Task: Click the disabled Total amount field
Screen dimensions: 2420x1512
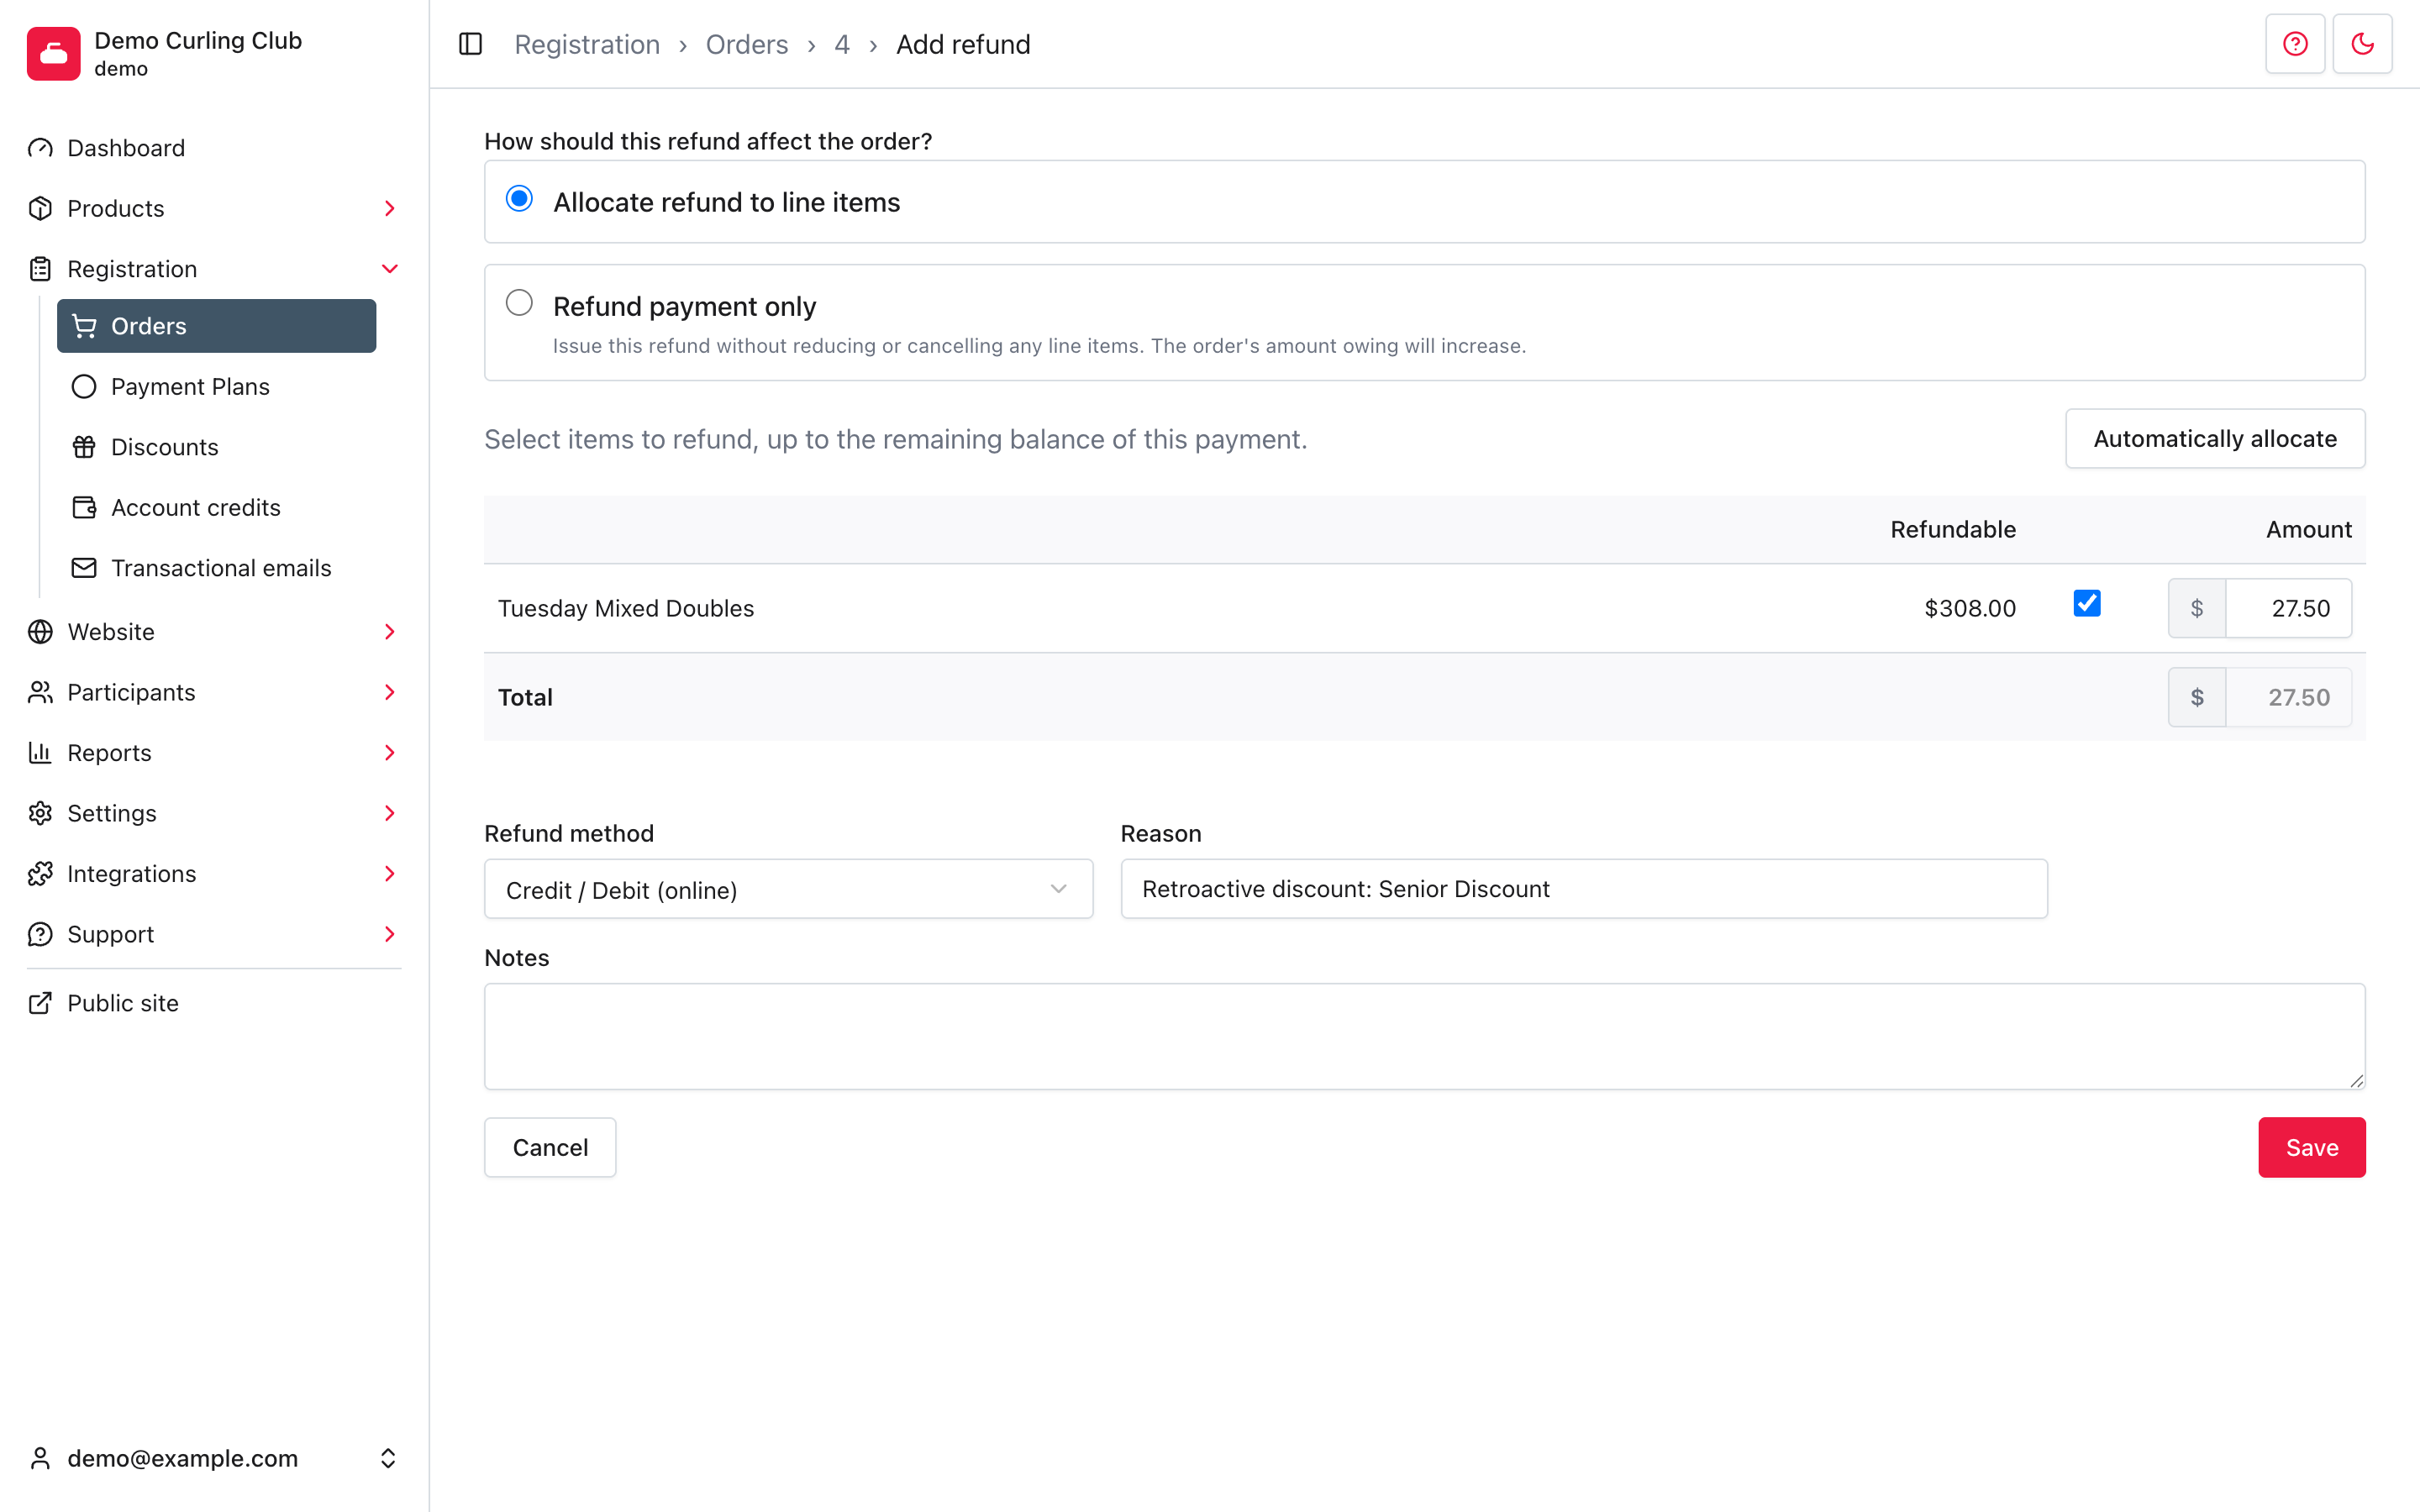Action: point(2288,697)
